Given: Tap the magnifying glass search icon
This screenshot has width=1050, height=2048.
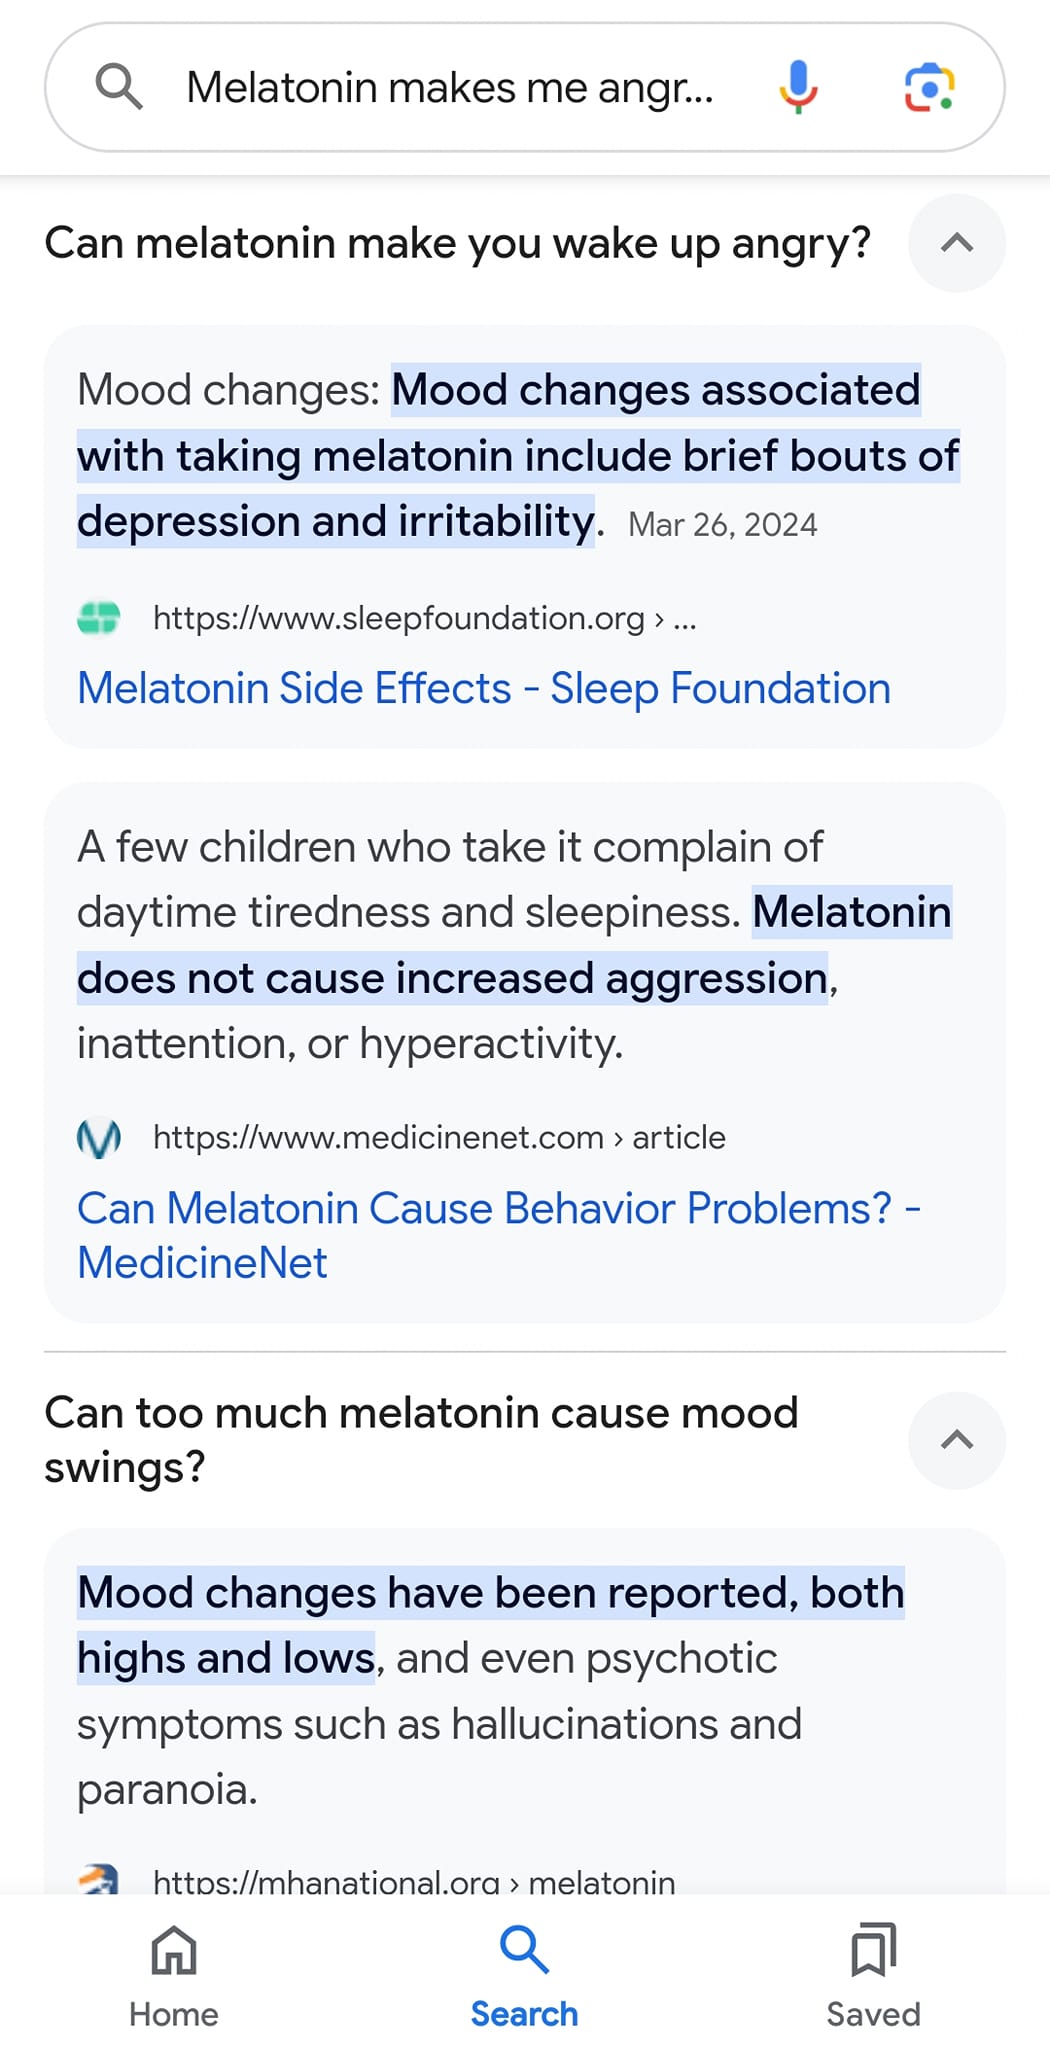Looking at the screenshot, I should 118,87.
